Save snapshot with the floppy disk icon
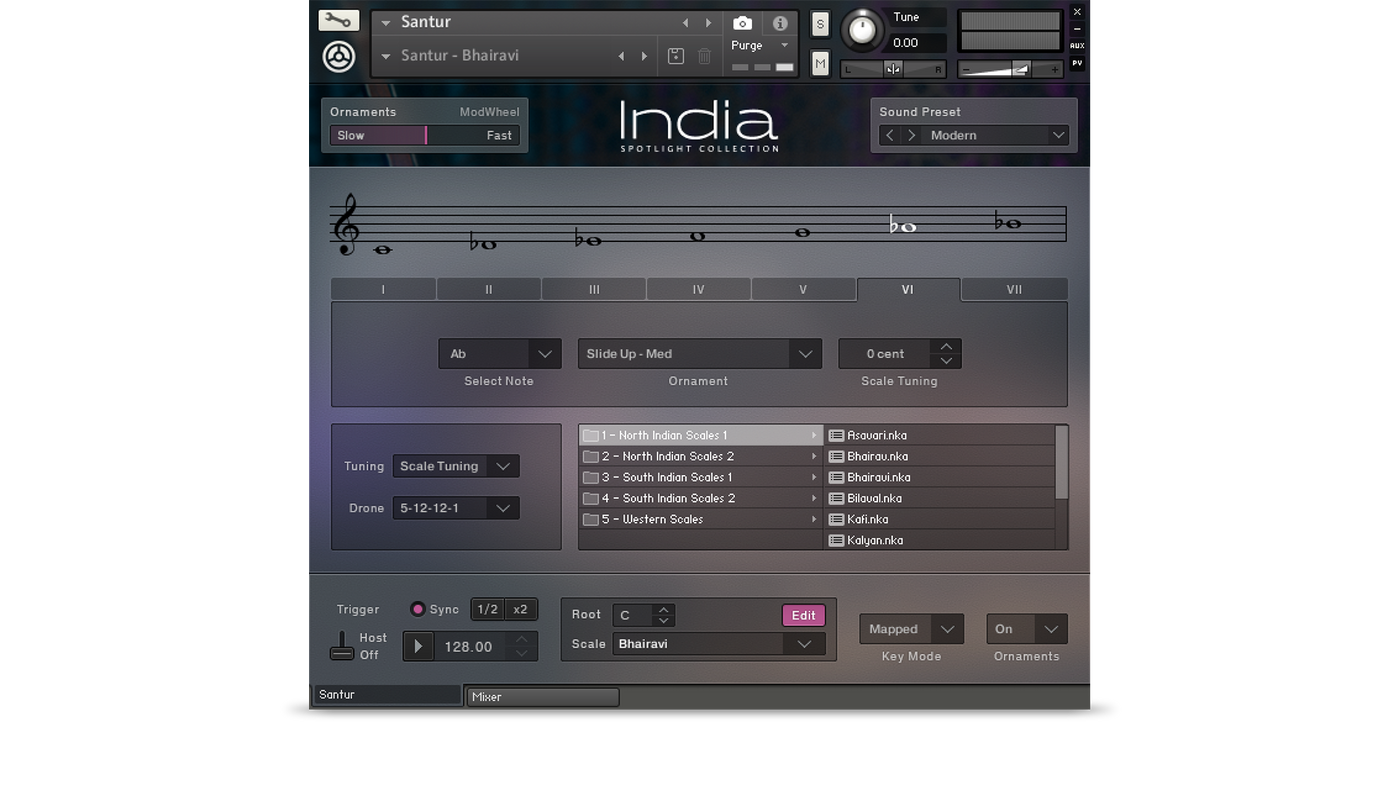1400x804 pixels. pos(676,56)
